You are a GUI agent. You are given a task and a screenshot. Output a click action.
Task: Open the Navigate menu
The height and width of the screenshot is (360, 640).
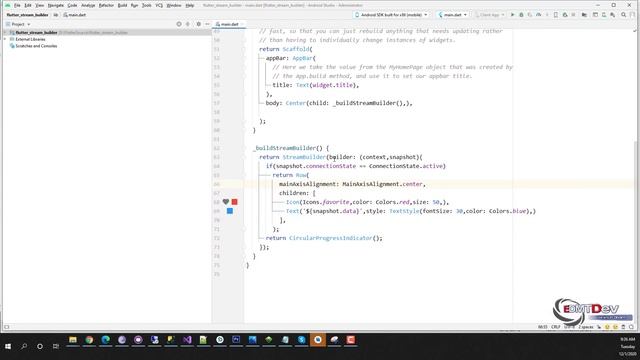[56, 5]
